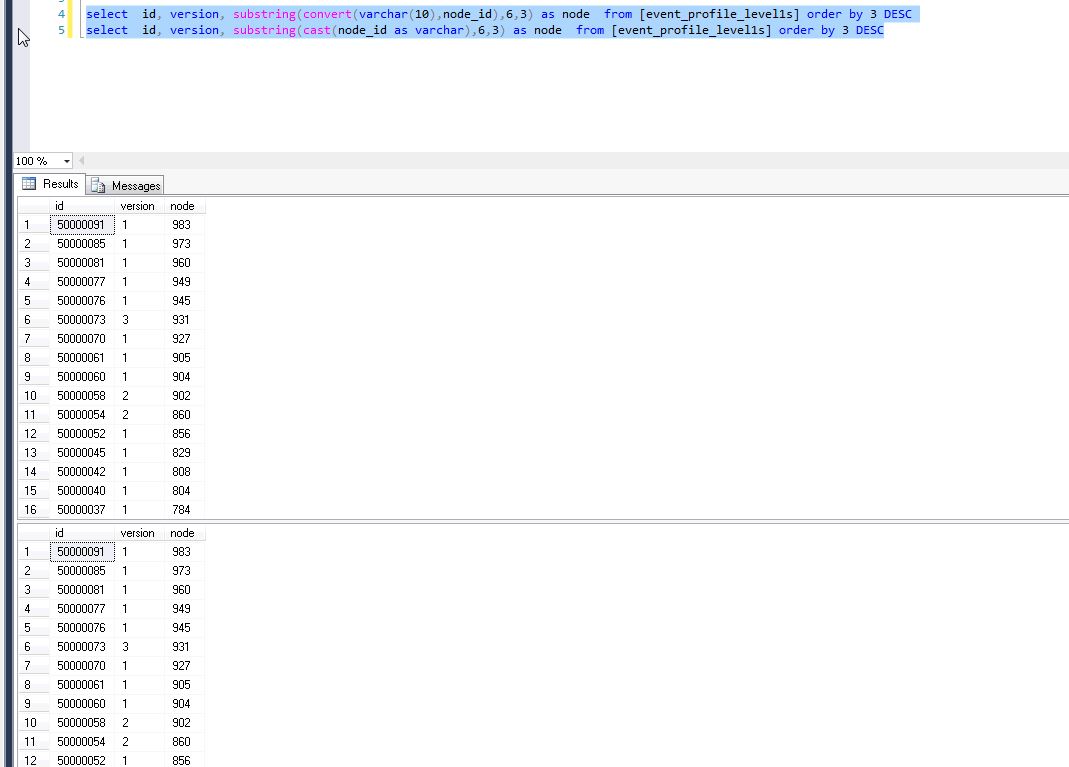The image size is (1069, 767).
Task: Click the left scroll arrow beside the zoom selector
Action: [82, 161]
